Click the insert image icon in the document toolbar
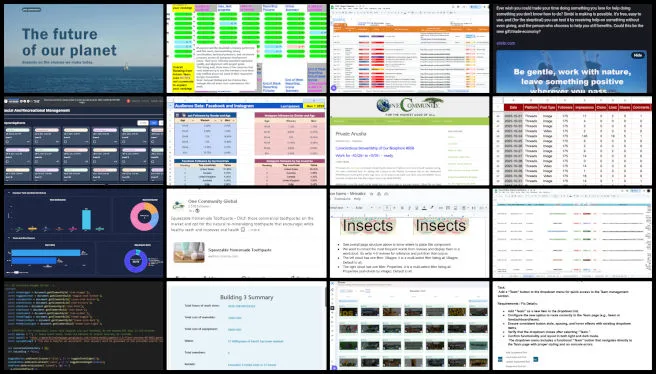This screenshot has width=656, height=374. coord(455,207)
